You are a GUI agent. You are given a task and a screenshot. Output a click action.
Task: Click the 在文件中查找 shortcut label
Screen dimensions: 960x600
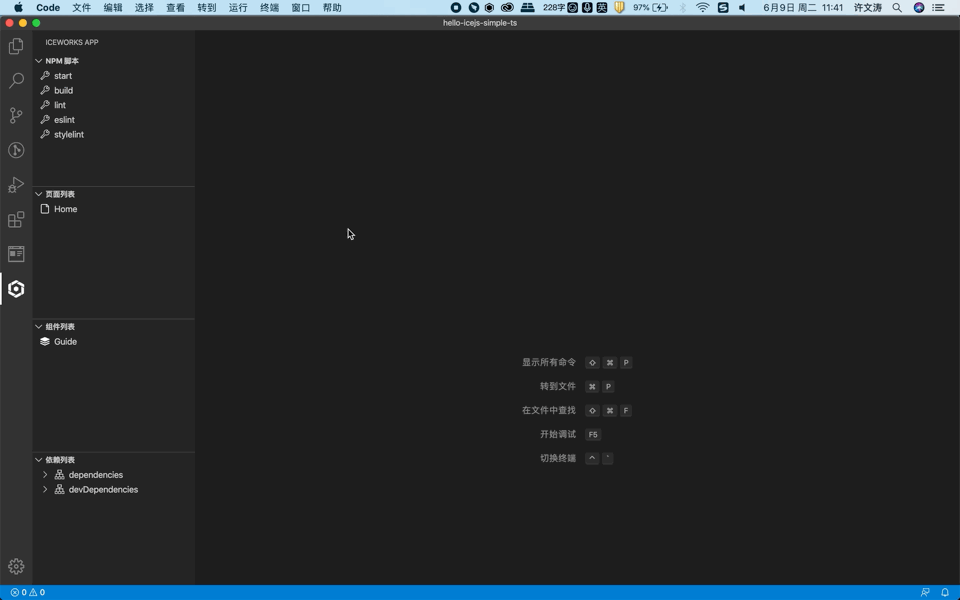(x=549, y=410)
